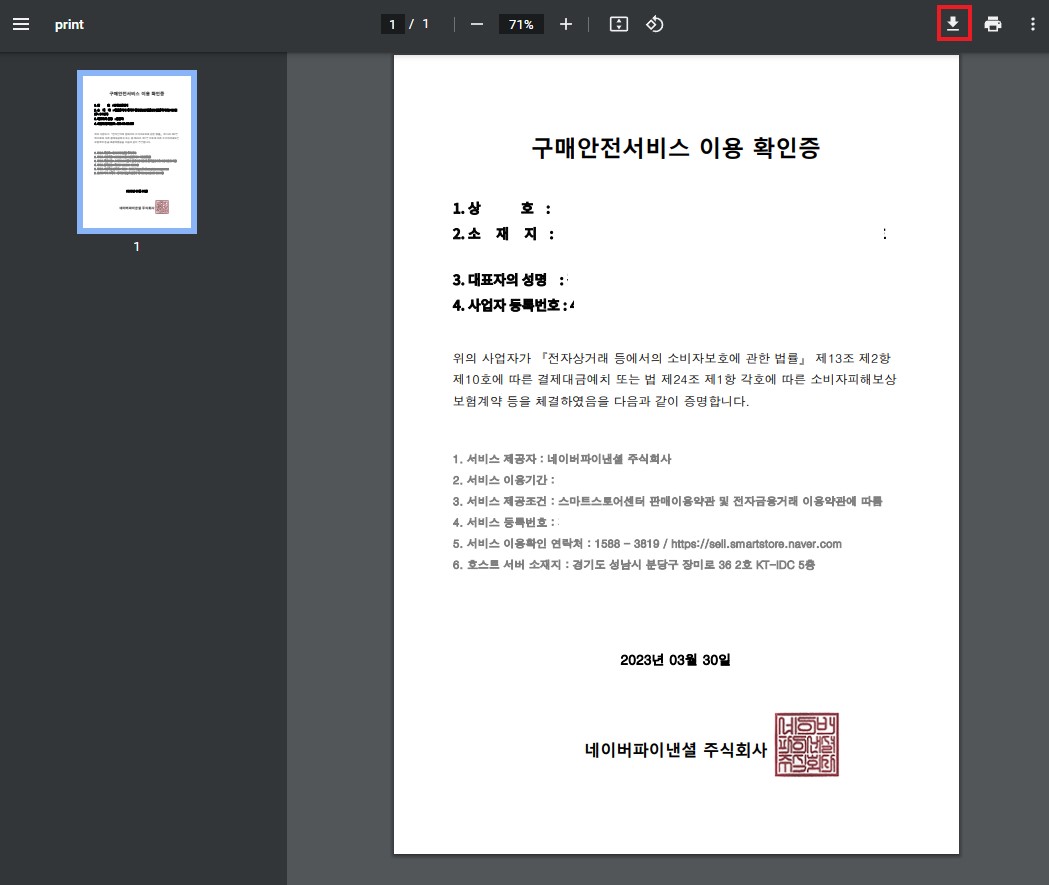The width and height of the screenshot is (1049, 885).
Task: Click the https://sell.smartstore.naver.com URL text
Action: pyautogui.click(x=756, y=544)
